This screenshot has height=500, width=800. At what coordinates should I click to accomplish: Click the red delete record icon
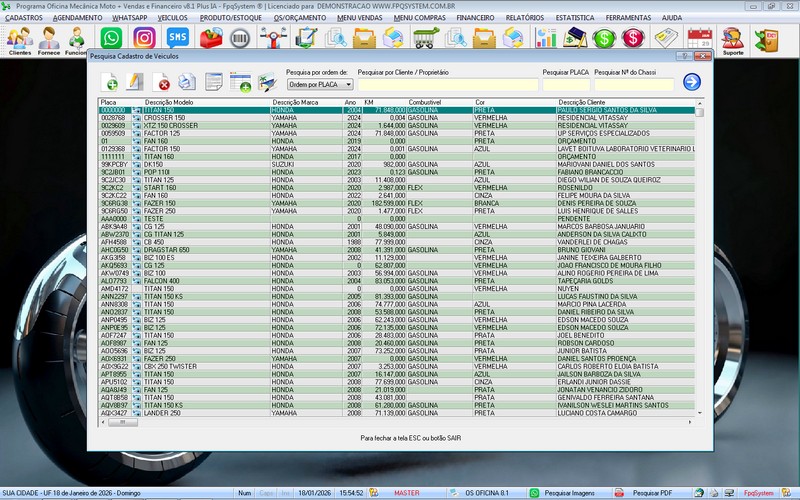pyautogui.click(x=162, y=82)
